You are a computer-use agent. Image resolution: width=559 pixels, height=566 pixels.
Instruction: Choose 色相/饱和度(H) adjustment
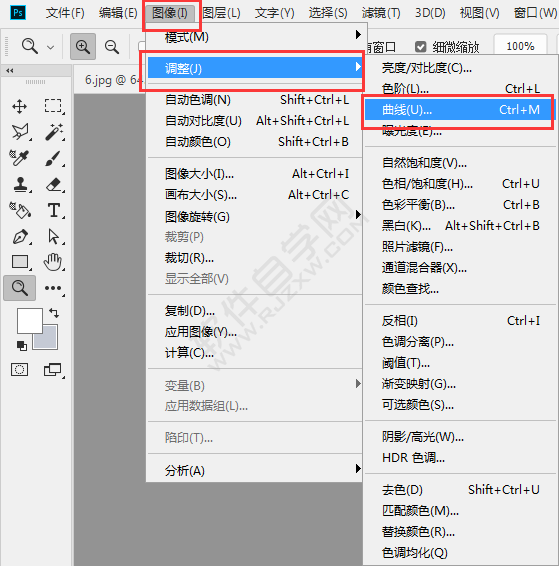[x=460, y=184]
